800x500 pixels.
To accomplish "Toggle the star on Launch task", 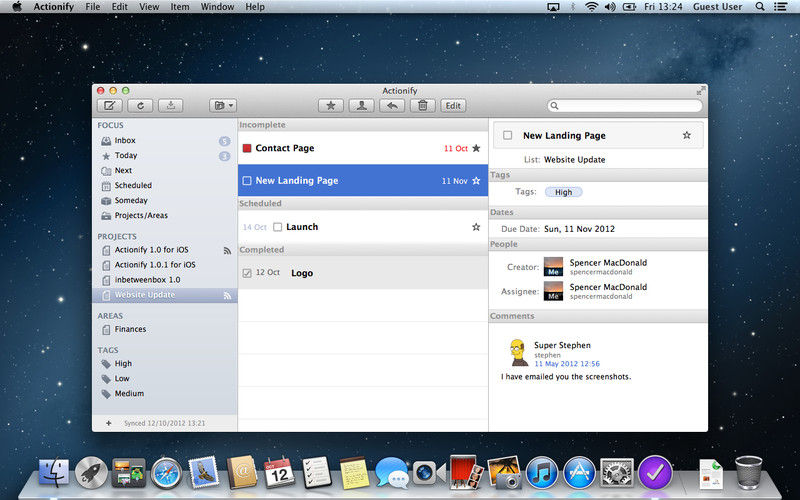I will pyautogui.click(x=476, y=227).
